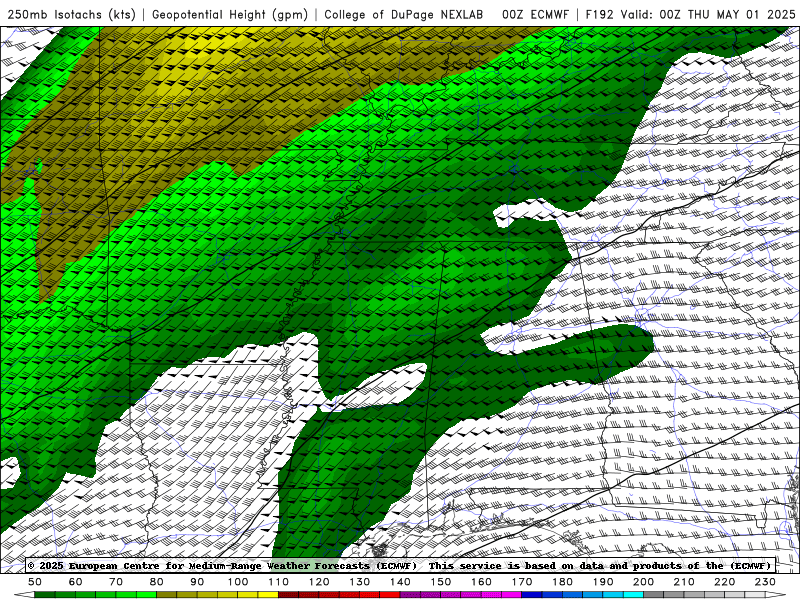
Task: Click the 150 knot legend label
Action: pos(441,582)
